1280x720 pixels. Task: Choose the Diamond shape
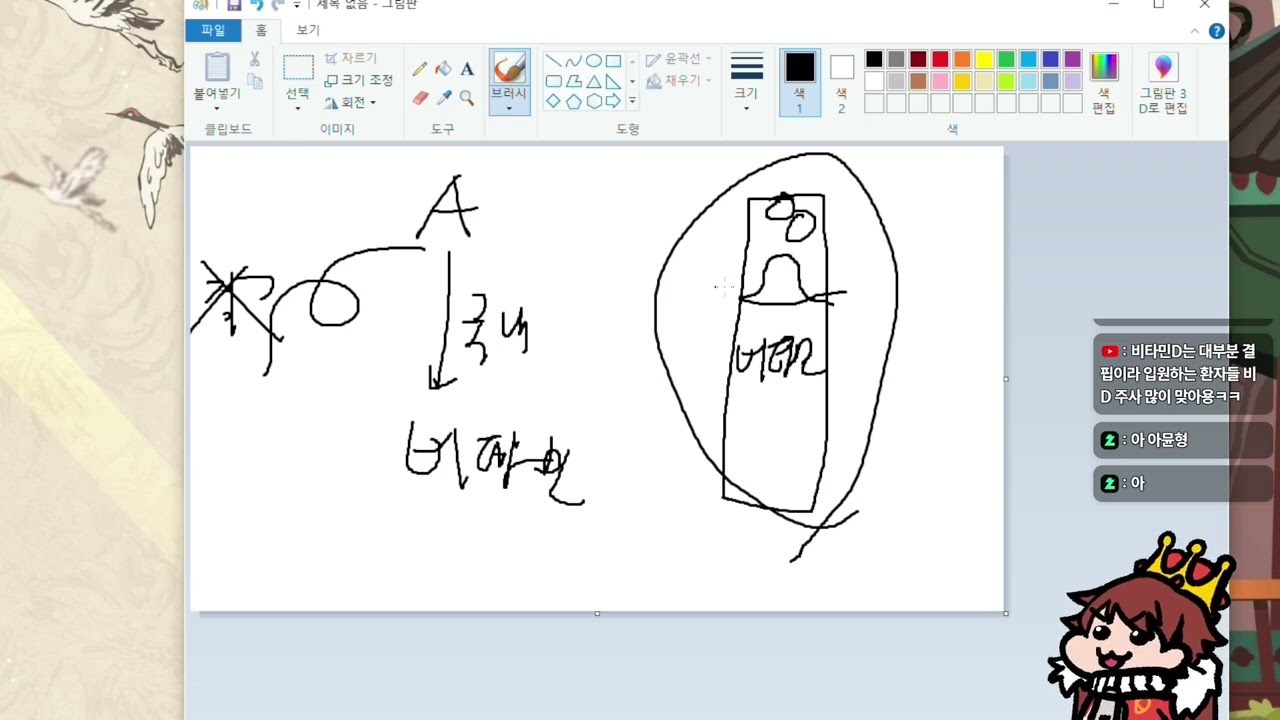pos(553,101)
